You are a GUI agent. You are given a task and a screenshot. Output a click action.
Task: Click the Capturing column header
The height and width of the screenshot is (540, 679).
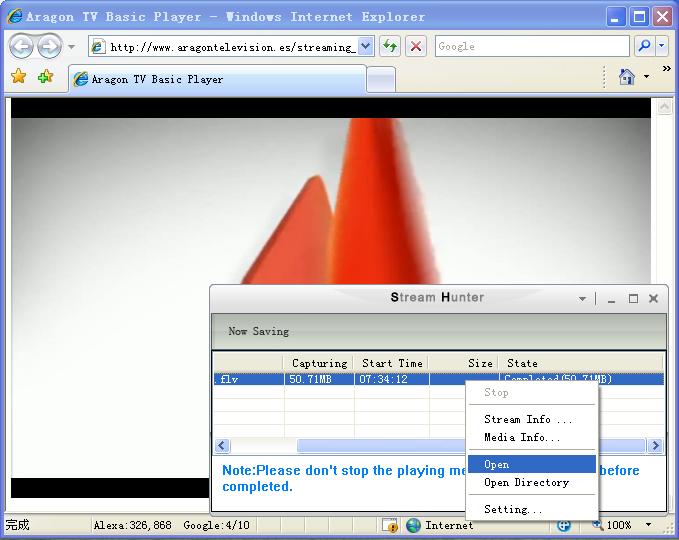pos(319,363)
